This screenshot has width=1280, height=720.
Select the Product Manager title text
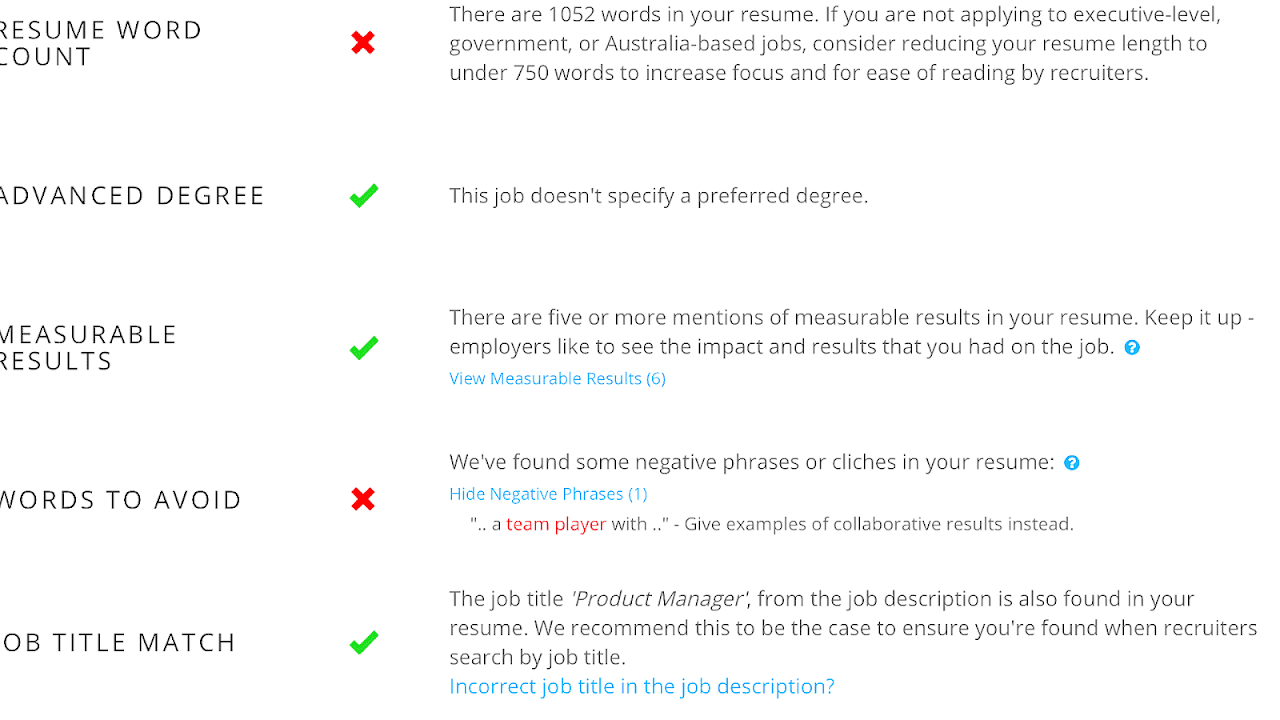[657, 598]
